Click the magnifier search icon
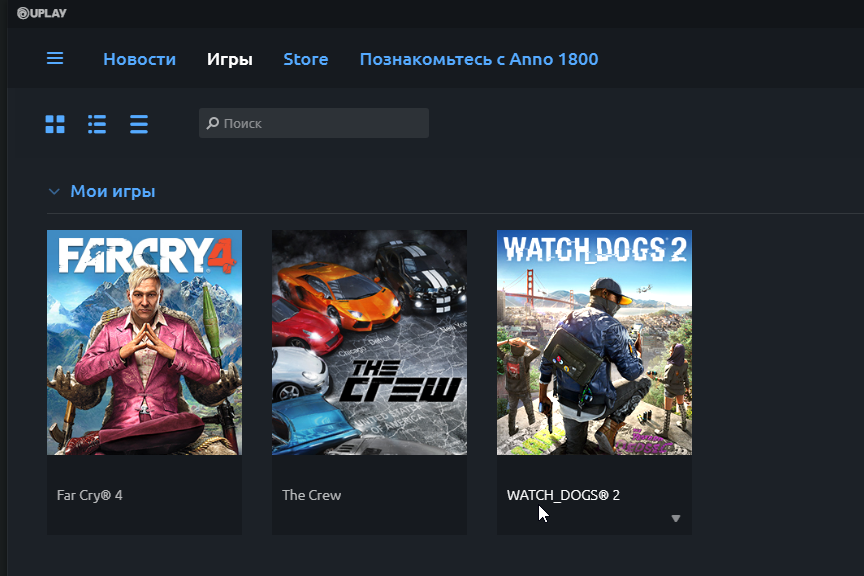The width and height of the screenshot is (864, 576). [213, 123]
